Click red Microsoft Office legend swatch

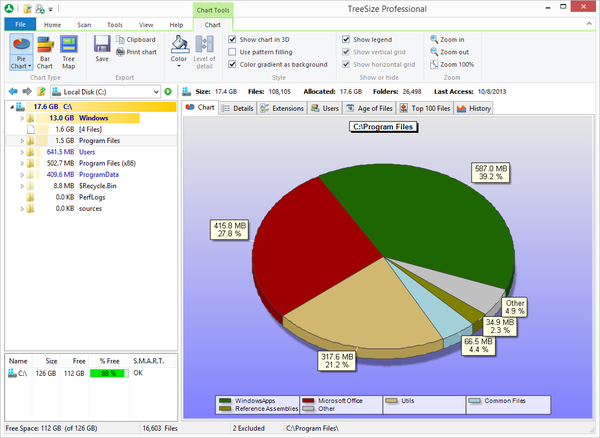(308, 401)
